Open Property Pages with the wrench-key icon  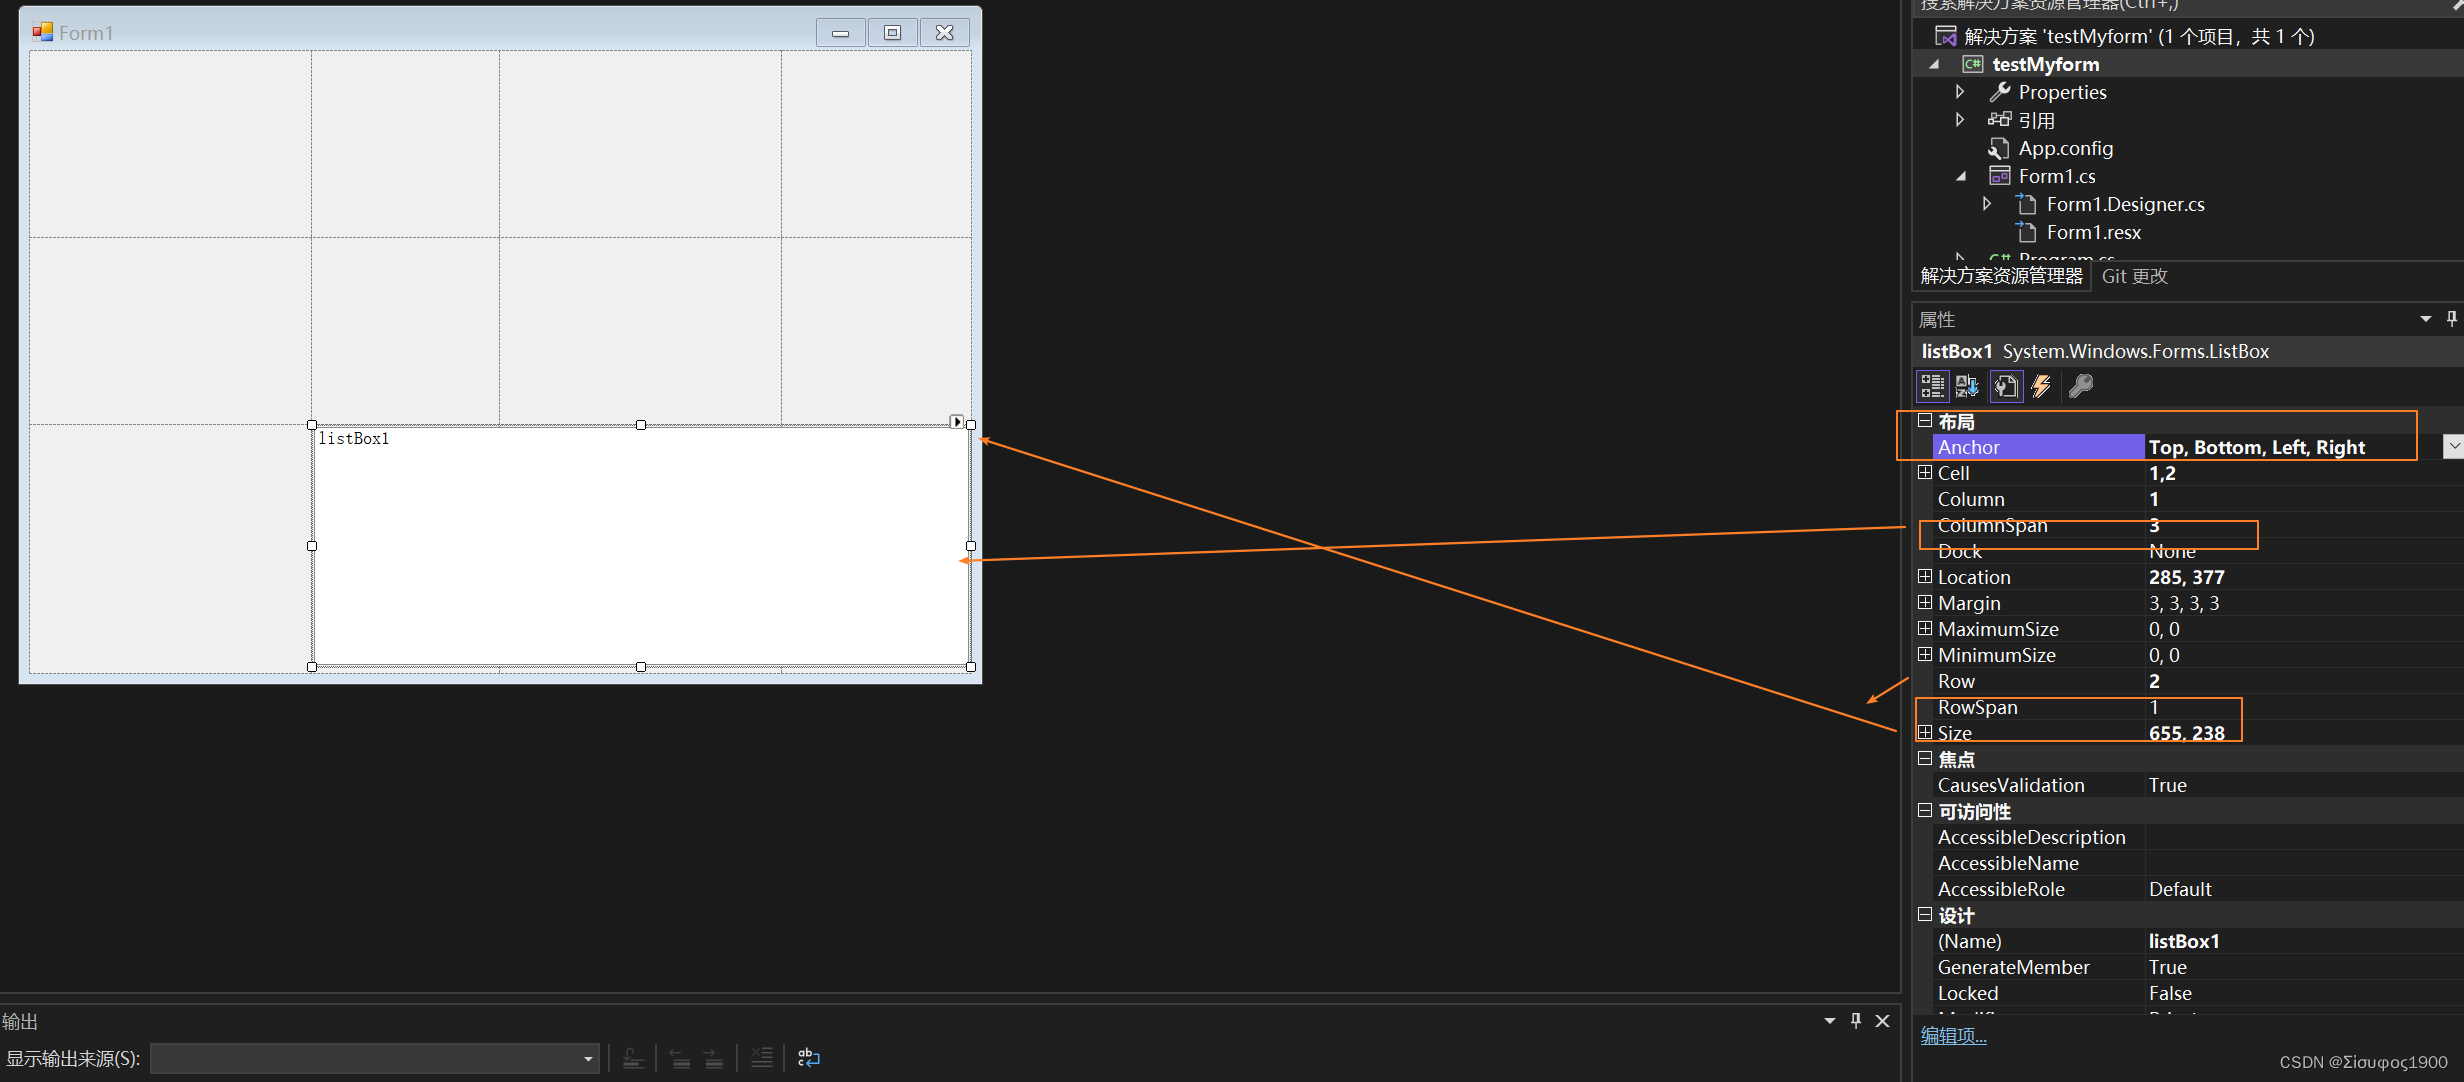tap(2081, 387)
